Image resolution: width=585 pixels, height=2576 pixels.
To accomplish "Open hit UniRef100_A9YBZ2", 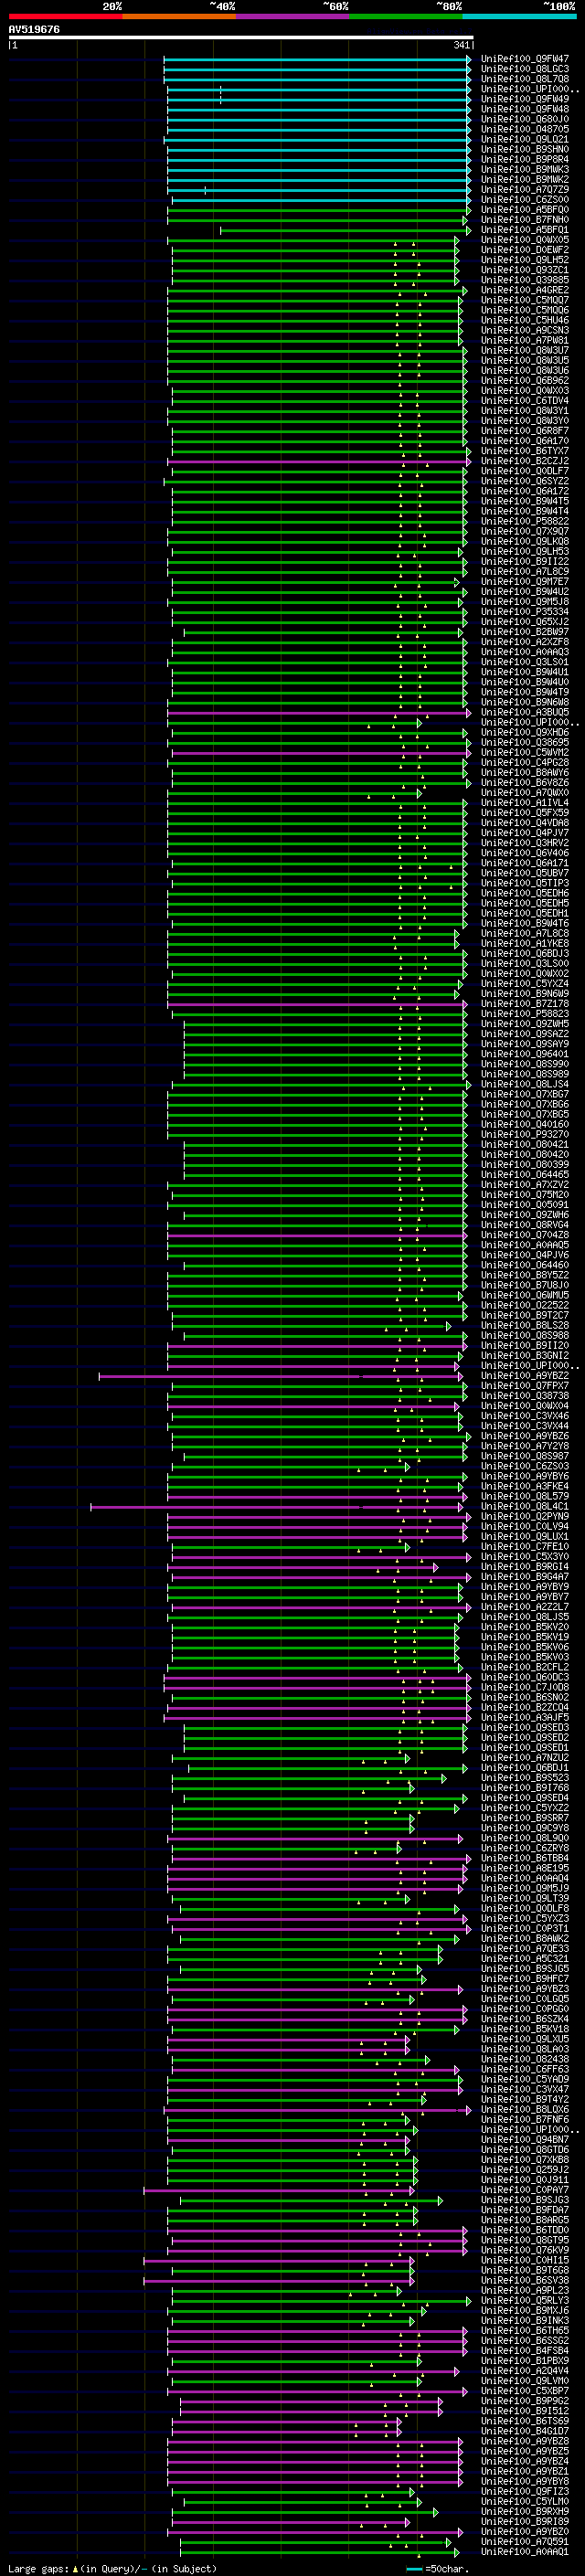I will point(525,1376).
